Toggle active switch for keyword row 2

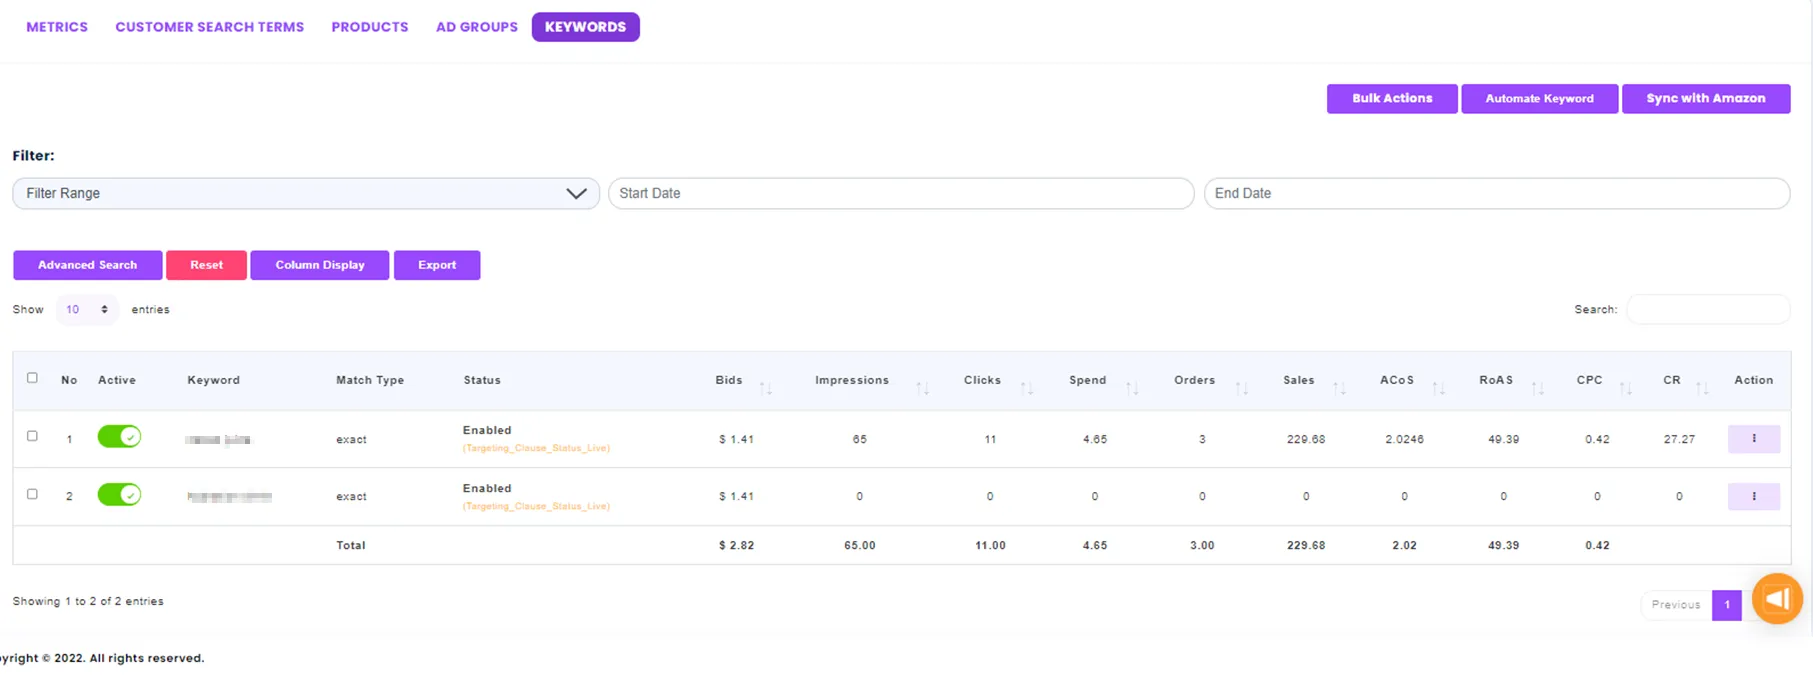click(x=119, y=495)
